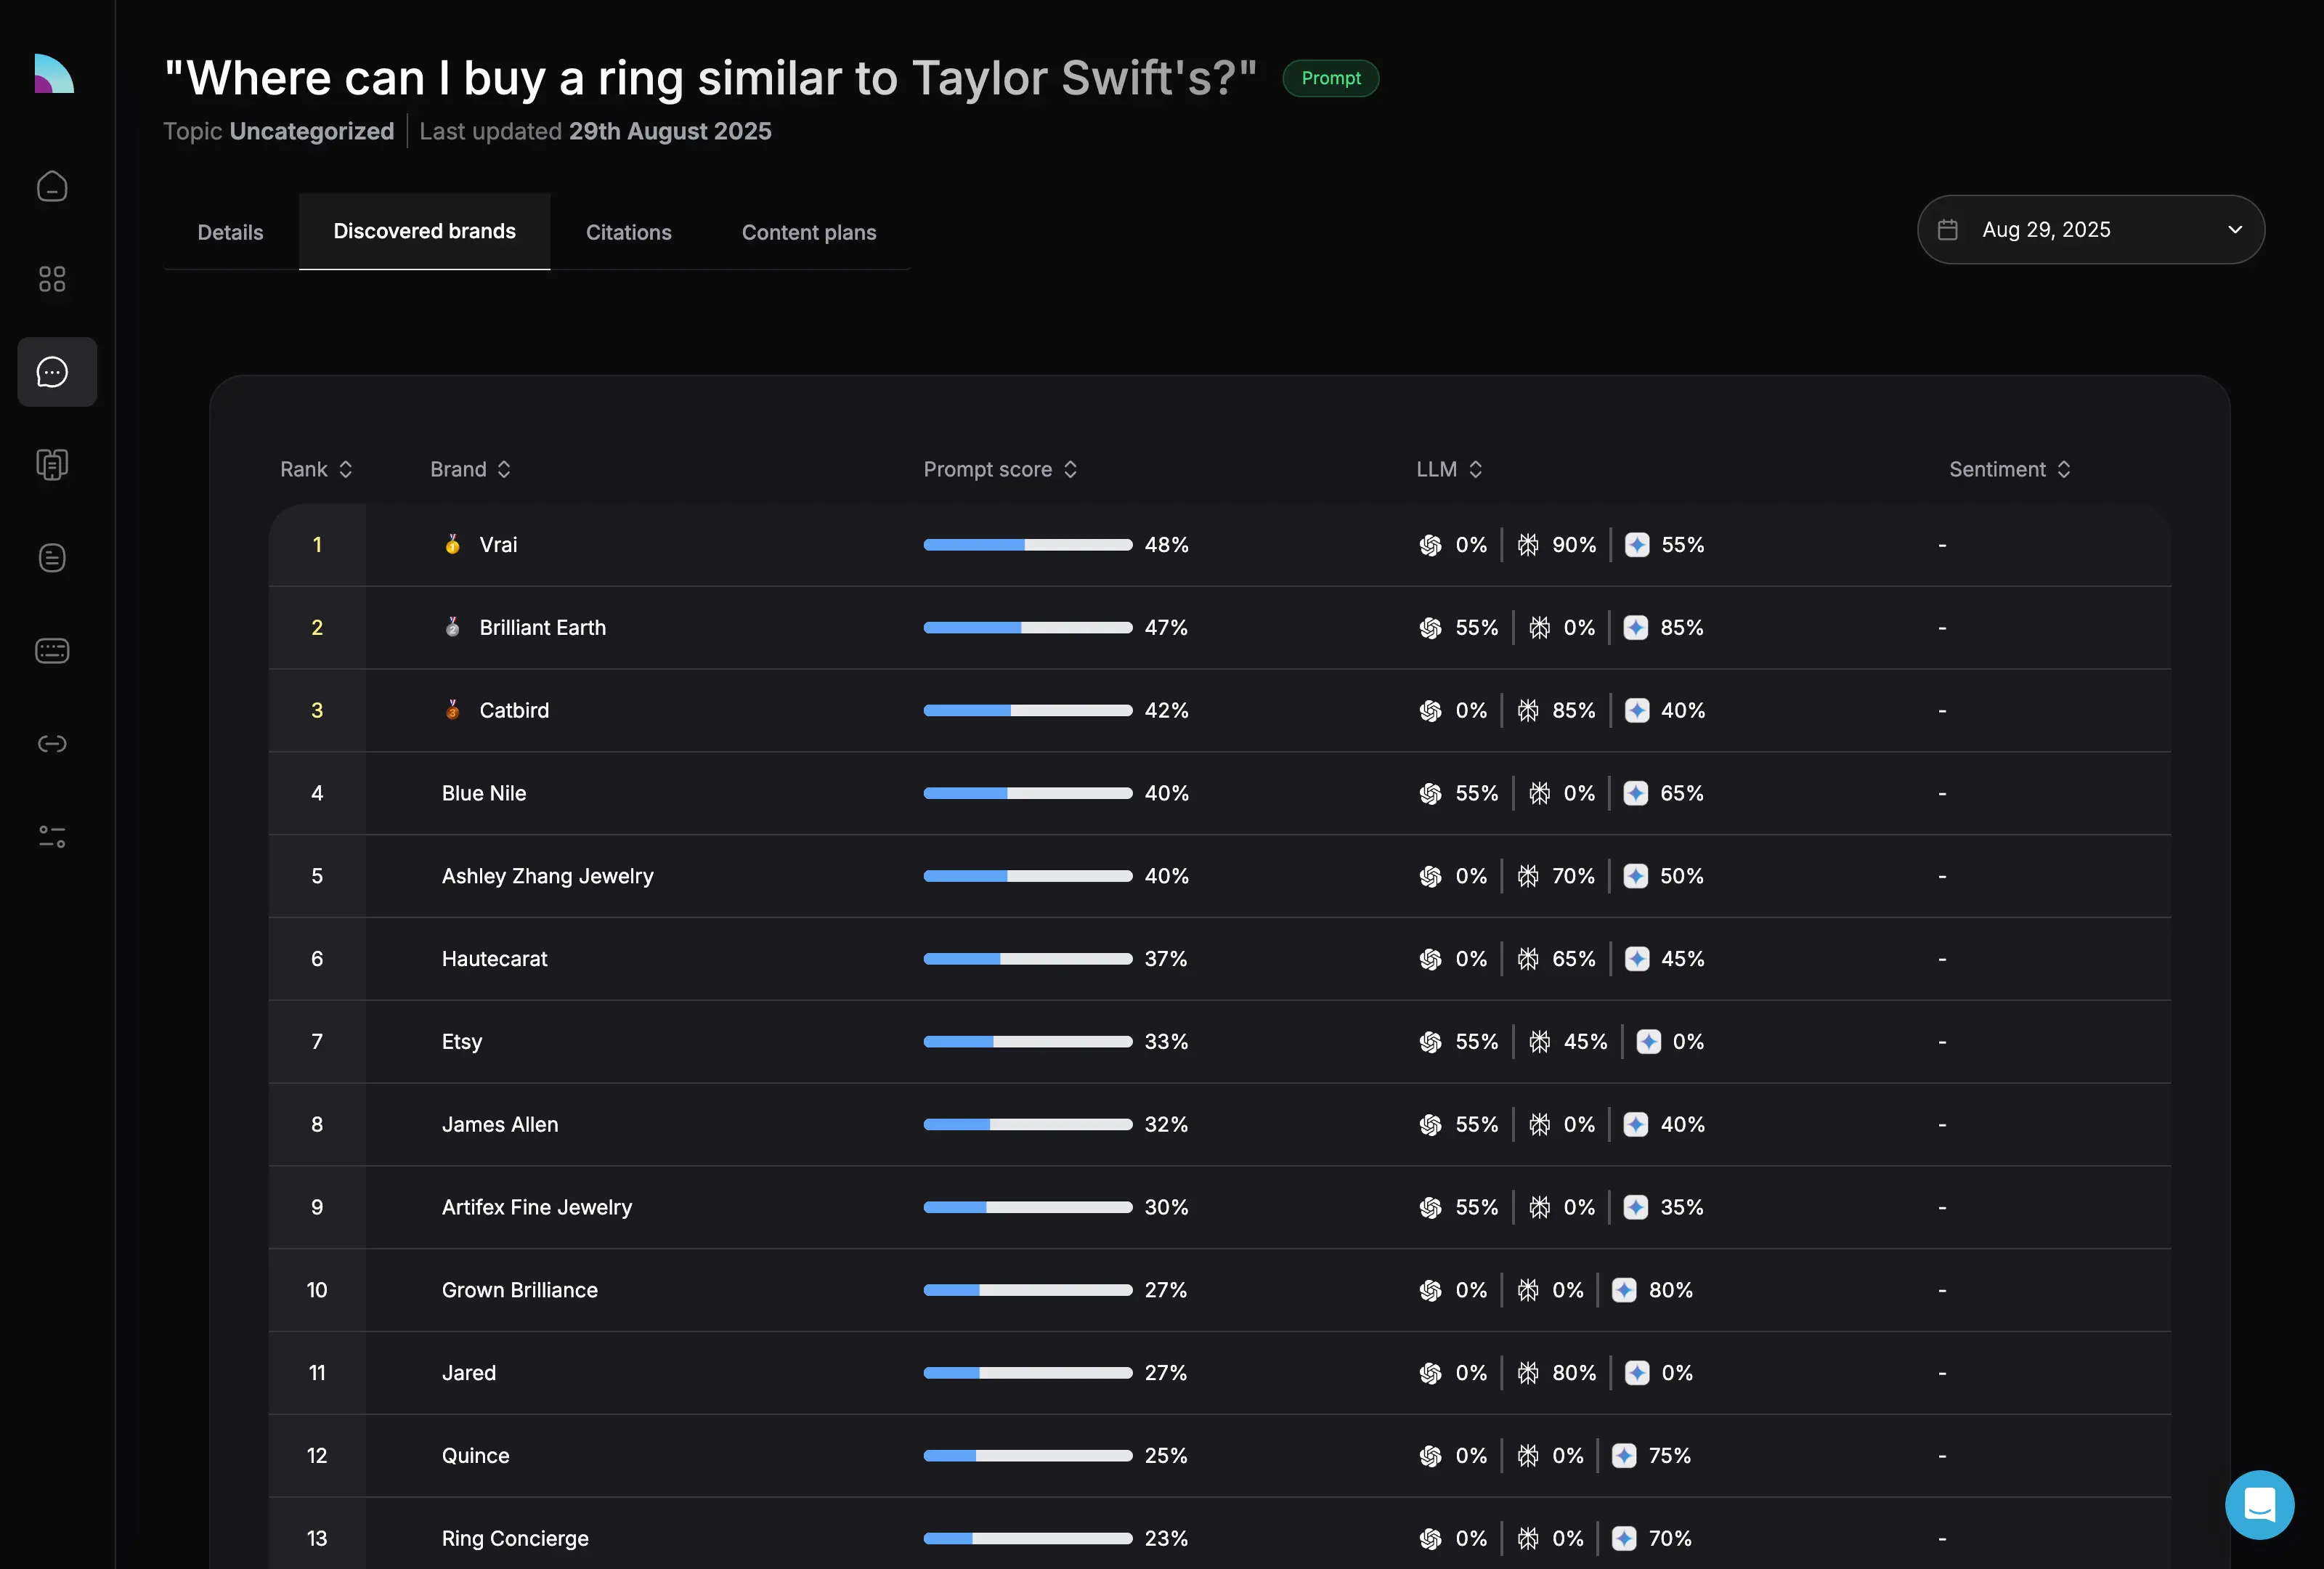Image resolution: width=2324 pixels, height=1569 pixels.
Task: Click the Grown Brilliance brand name
Action: (x=519, y=1290)
